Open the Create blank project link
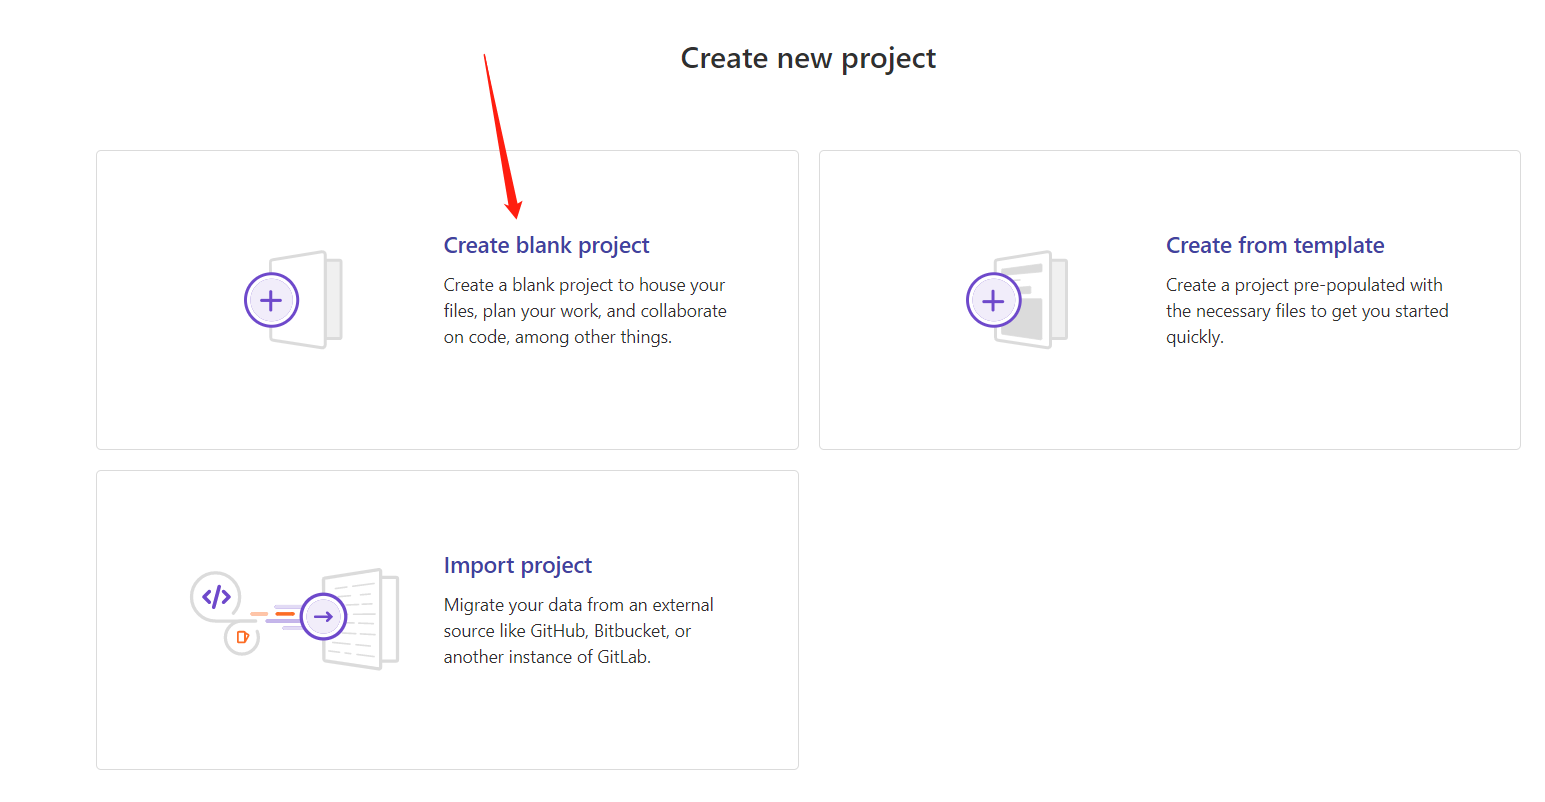Screen dimensions: 1545x802 546,245
